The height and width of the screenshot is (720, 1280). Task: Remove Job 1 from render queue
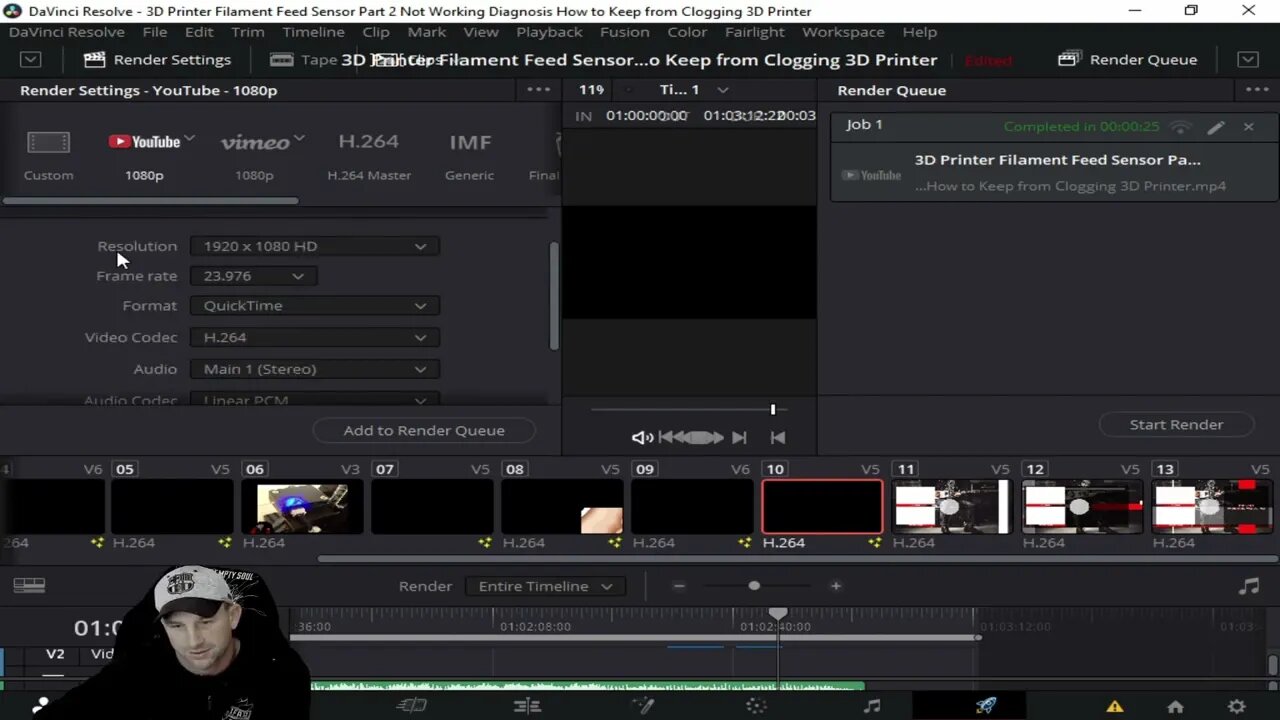pyautogui.click(x=1248, y=127)
